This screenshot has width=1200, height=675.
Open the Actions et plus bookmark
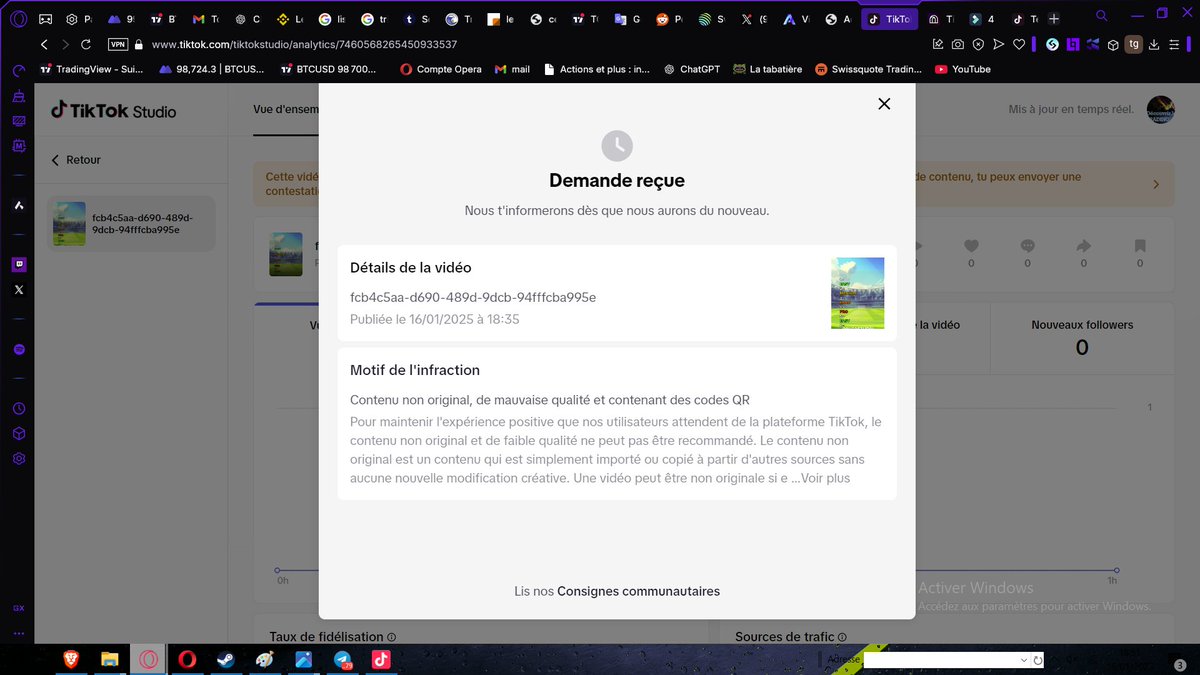click(x=596, y=69)
